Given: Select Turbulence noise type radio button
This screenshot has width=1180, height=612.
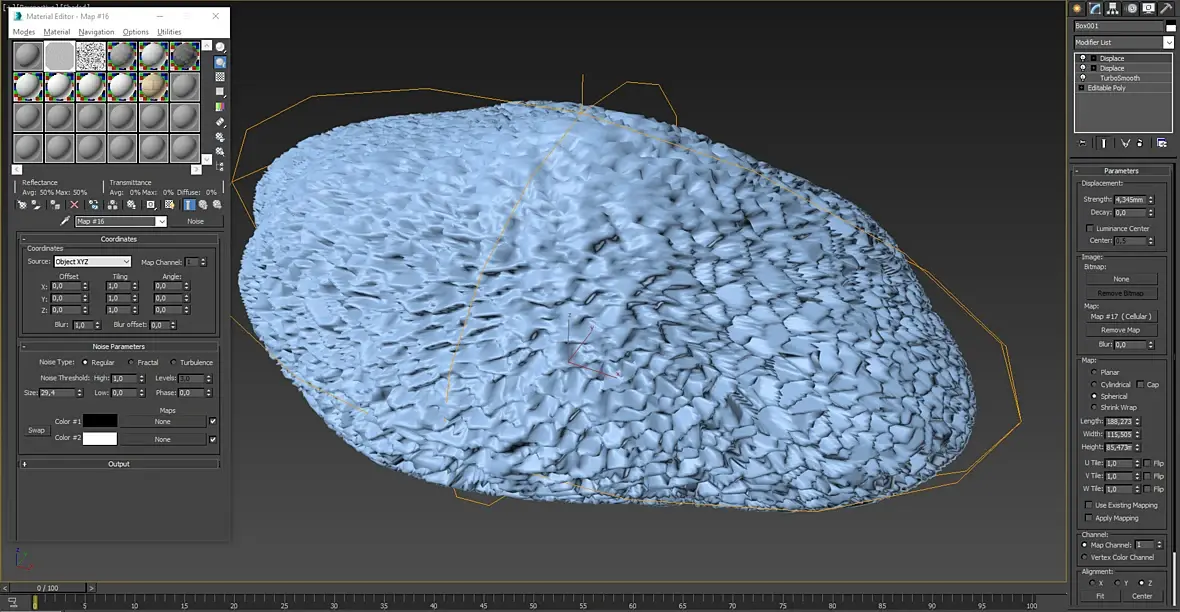Looking at the screenshot, I should pos(174,362).
